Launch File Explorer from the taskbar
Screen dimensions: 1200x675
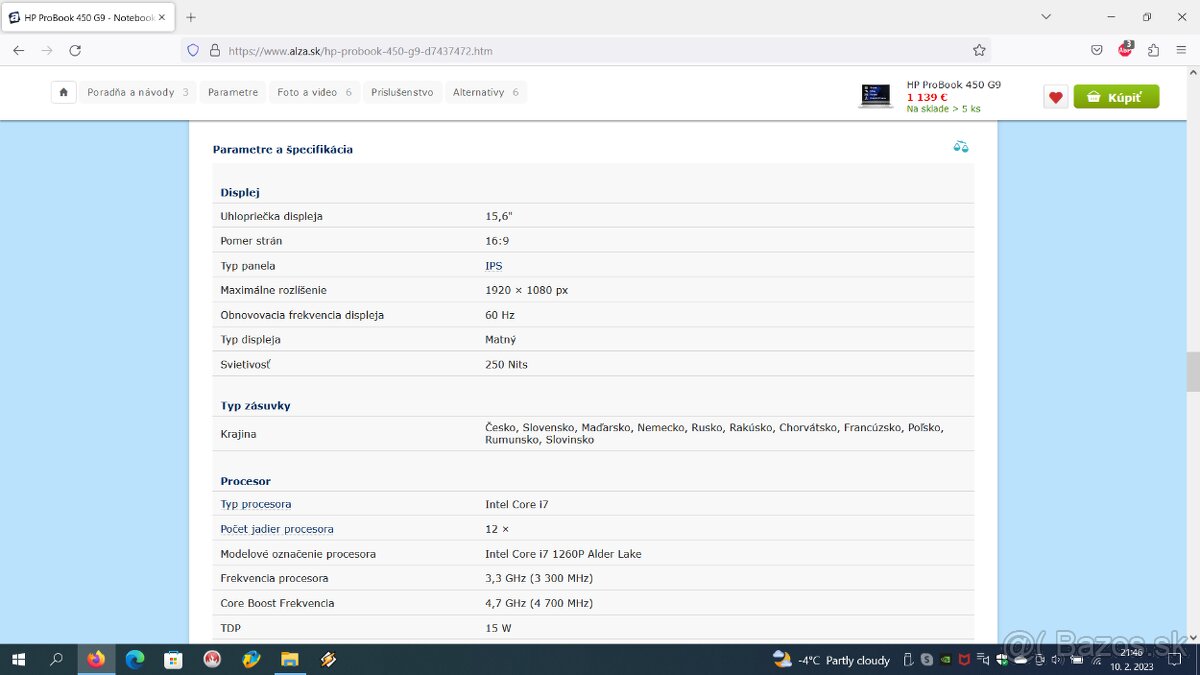(289, 660)
